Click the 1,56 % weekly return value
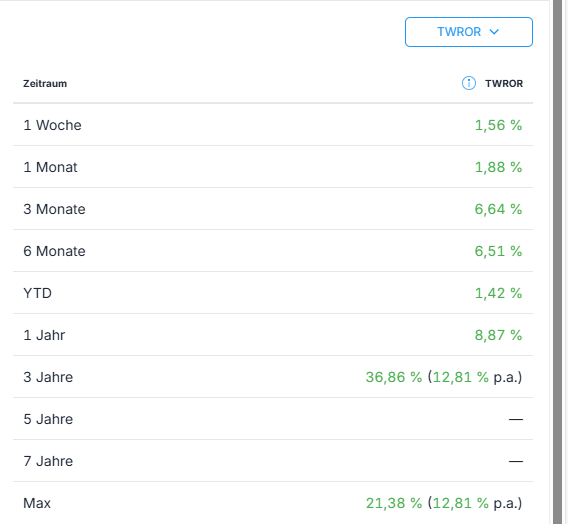Viewport: 568px width, 524px height. coord(498,125)
